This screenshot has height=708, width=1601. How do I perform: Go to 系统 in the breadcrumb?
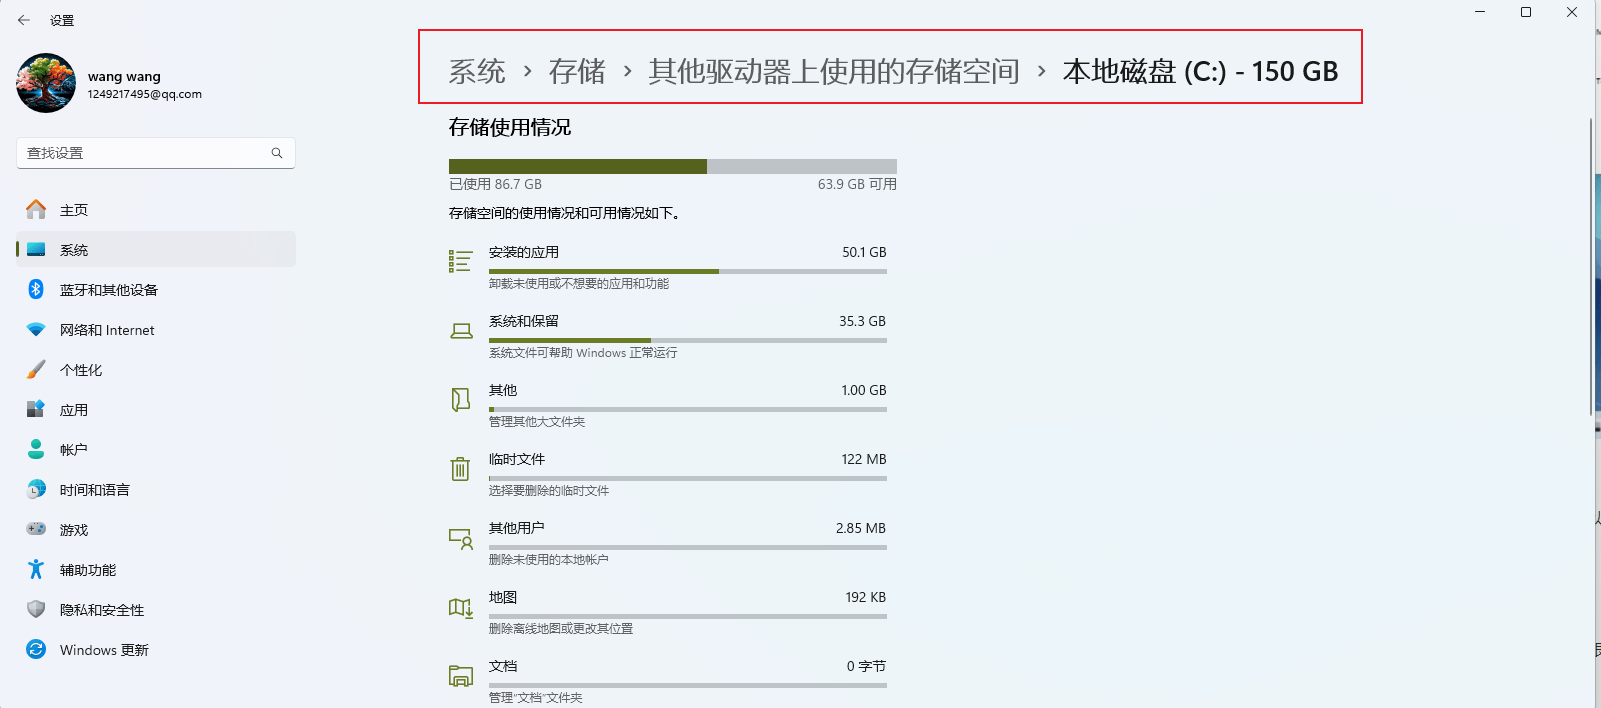point(477,71)
